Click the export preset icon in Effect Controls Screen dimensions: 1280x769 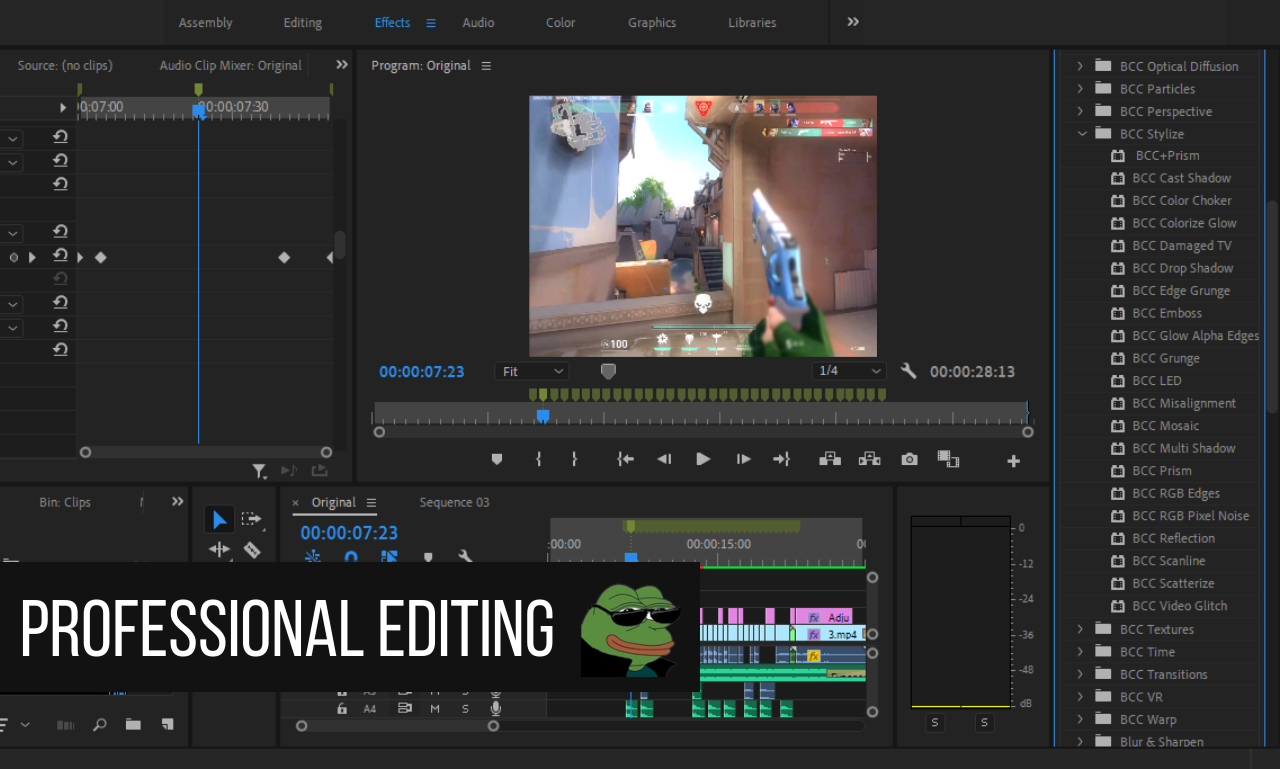pos(319,470)
